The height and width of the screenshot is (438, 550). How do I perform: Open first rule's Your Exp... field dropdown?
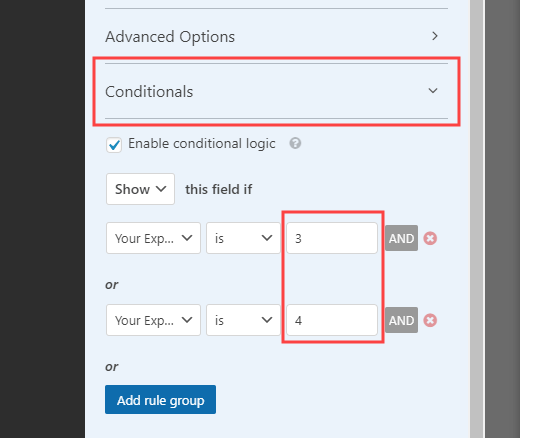pyautogui.click(x=153, y=238)
